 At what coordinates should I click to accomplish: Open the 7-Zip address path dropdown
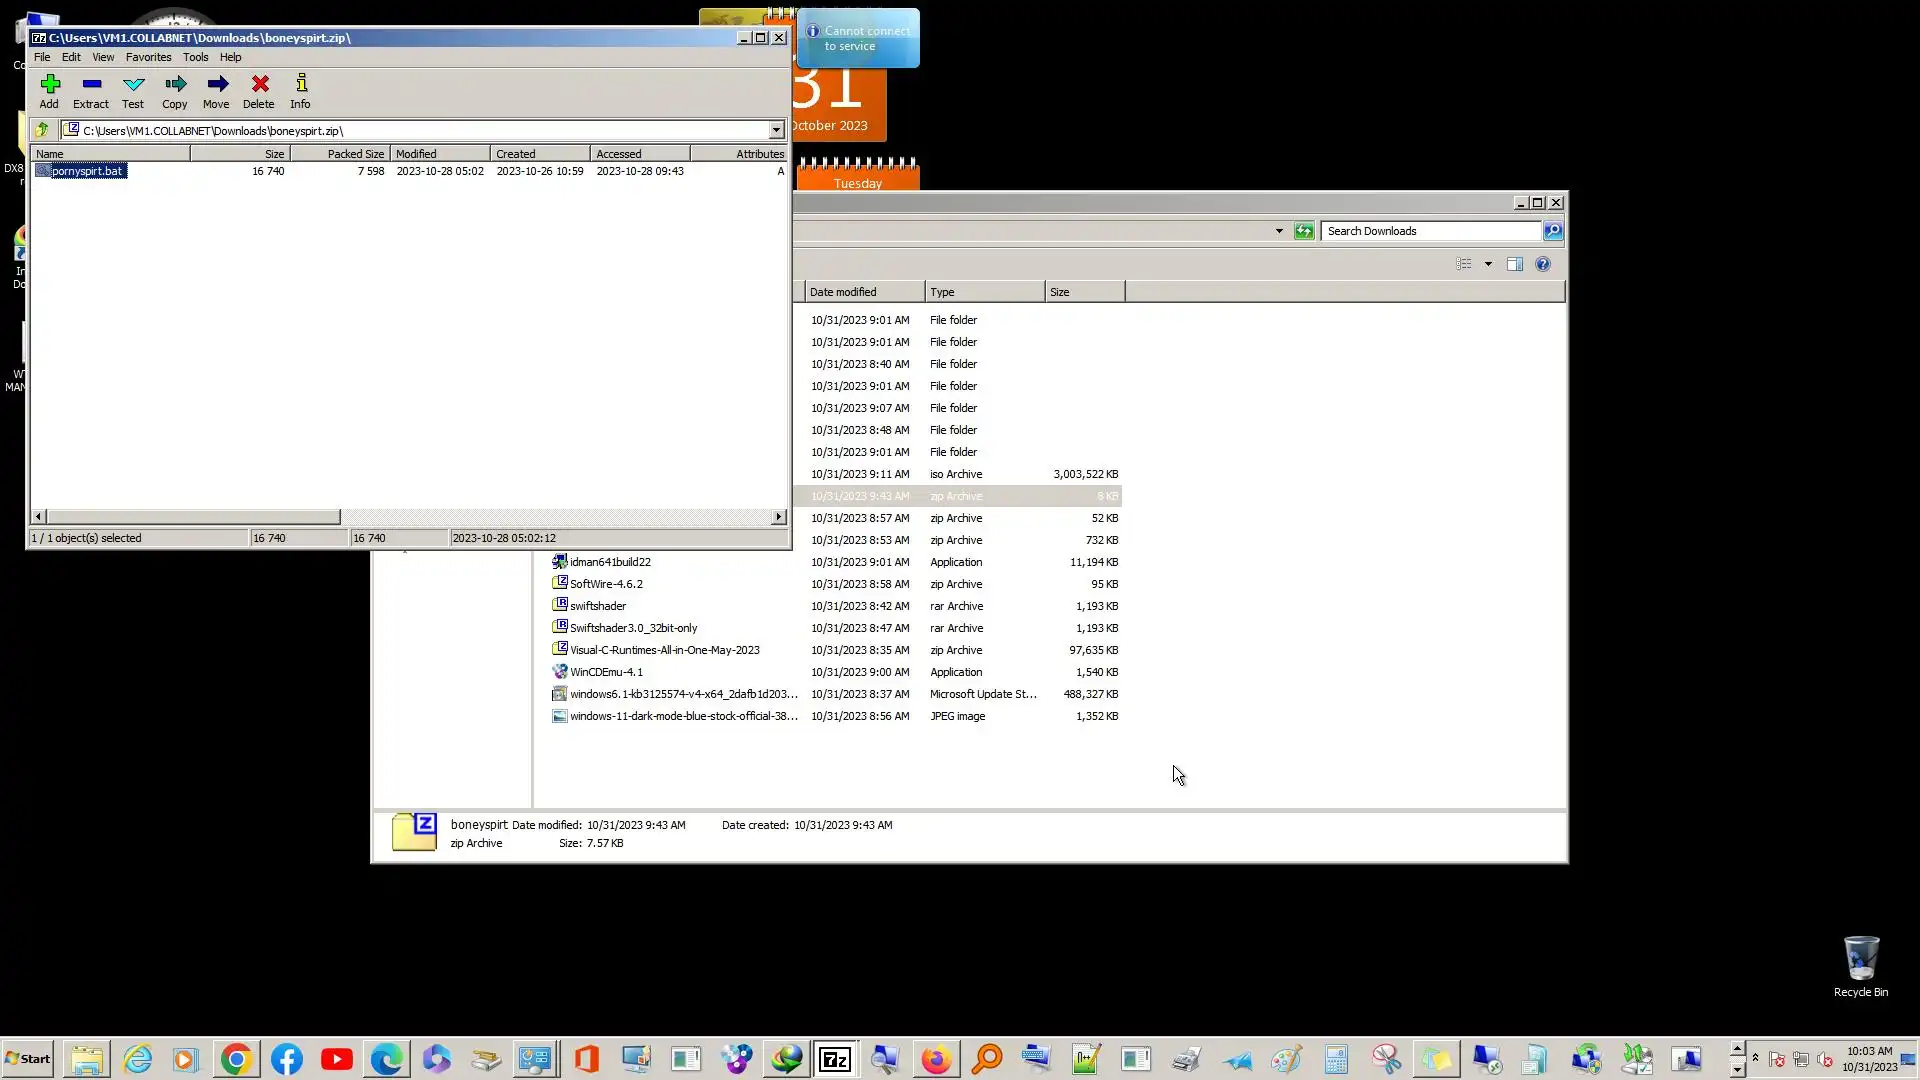tap(776, 130)
